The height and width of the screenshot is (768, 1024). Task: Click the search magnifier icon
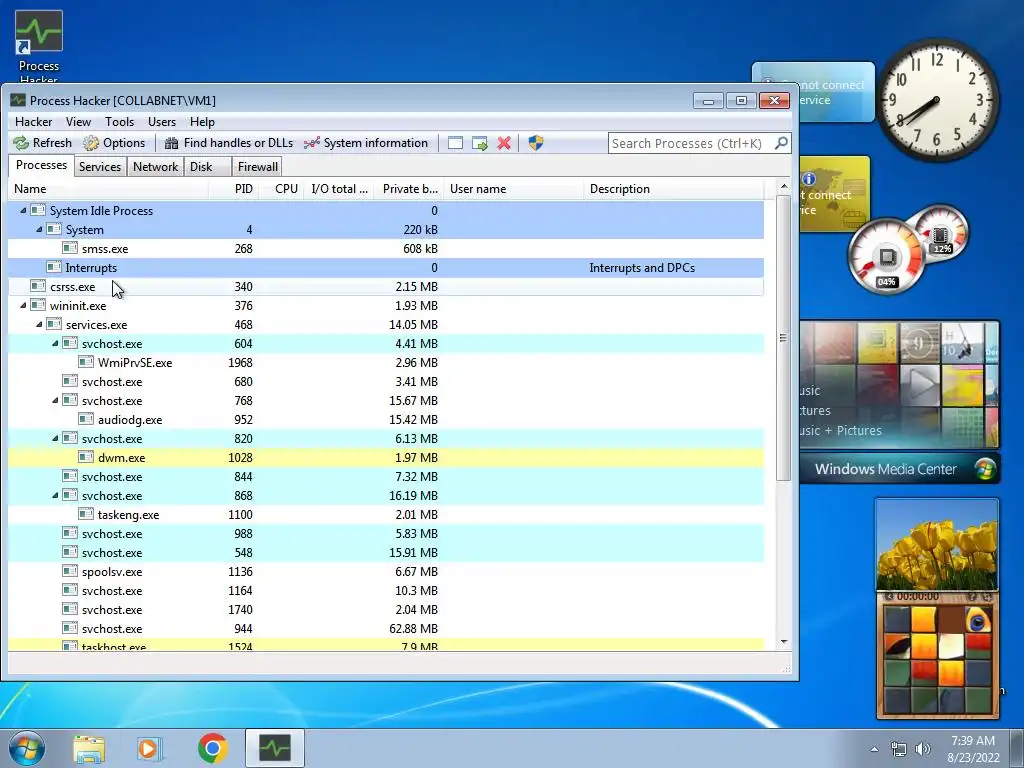pyautogui.click(x=781, y=143)
